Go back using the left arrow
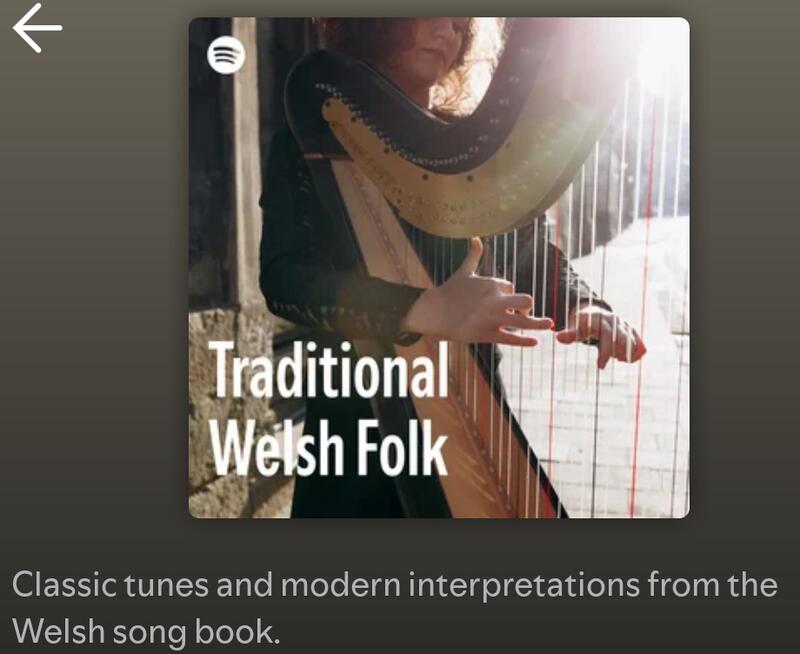800x654 pixels. 37,28
